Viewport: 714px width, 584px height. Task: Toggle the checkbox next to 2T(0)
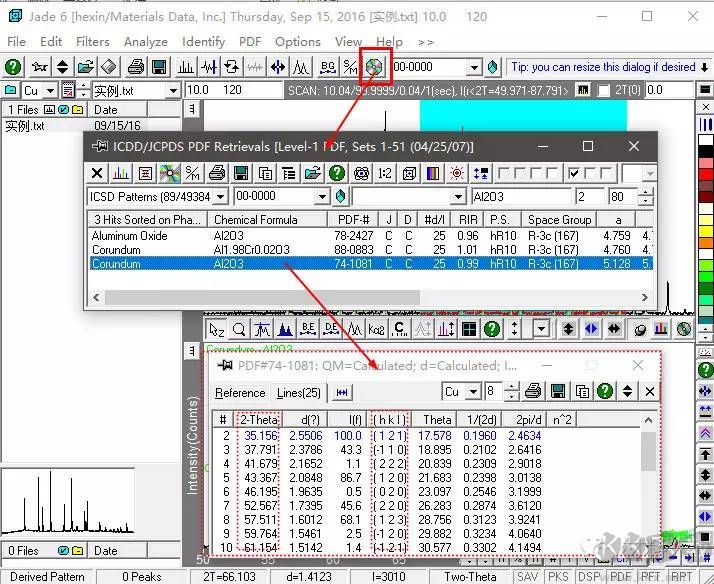point(604,90)
